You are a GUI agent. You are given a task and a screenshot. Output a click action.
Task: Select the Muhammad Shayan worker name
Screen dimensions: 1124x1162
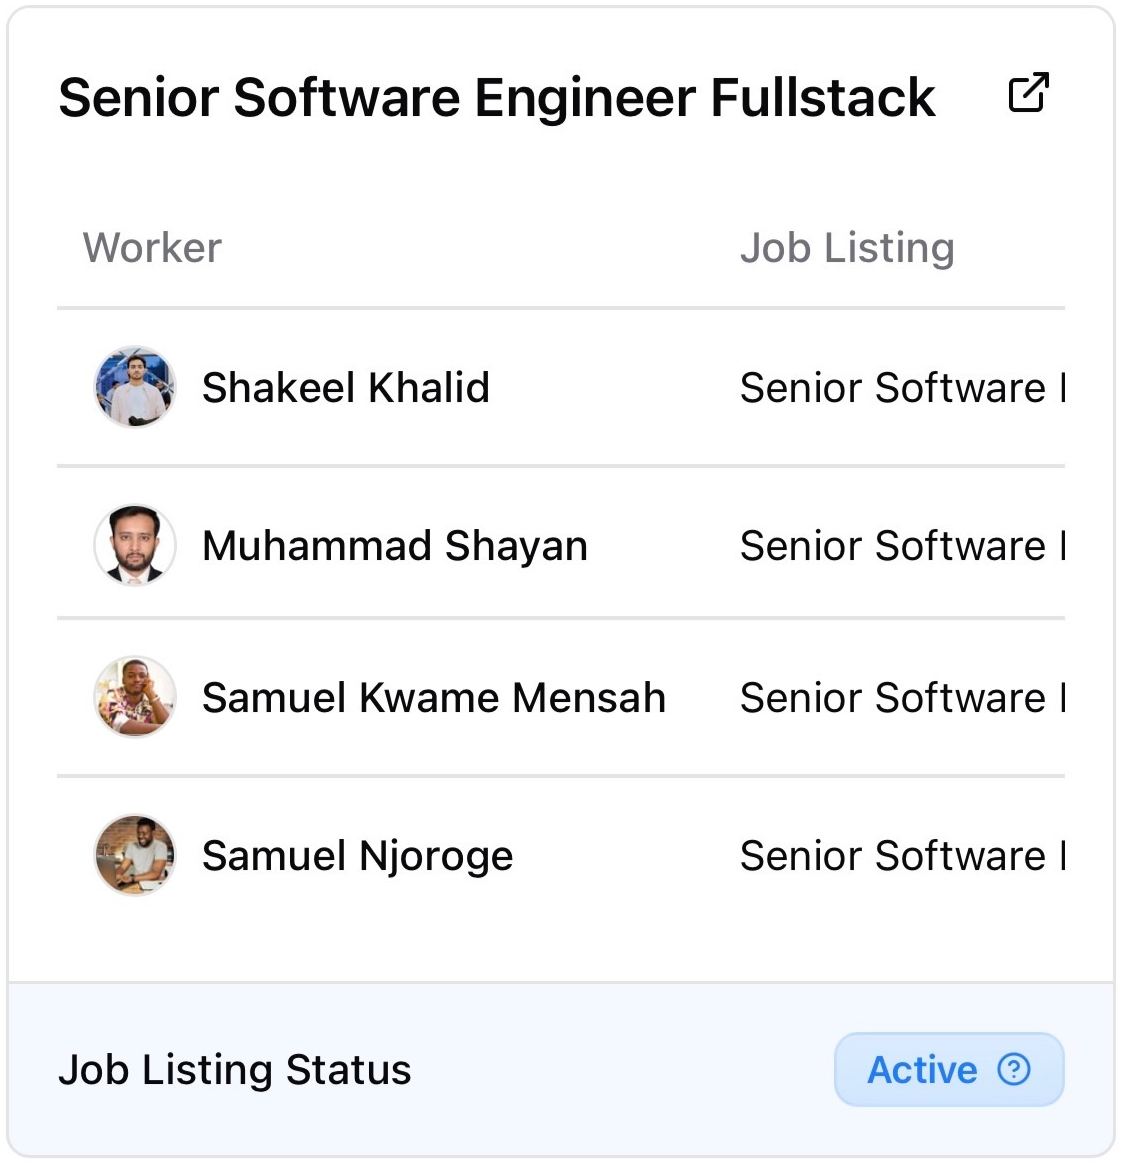tap(395, 546)
